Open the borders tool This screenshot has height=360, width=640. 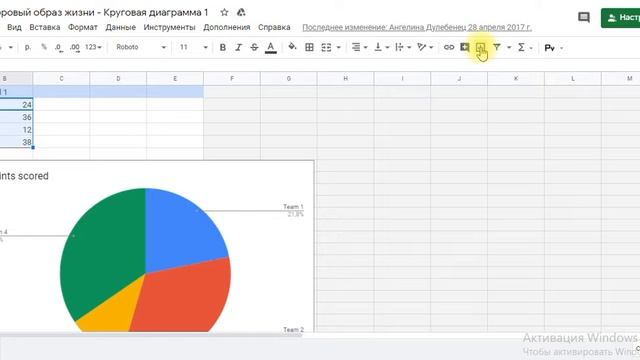(309, 47)
